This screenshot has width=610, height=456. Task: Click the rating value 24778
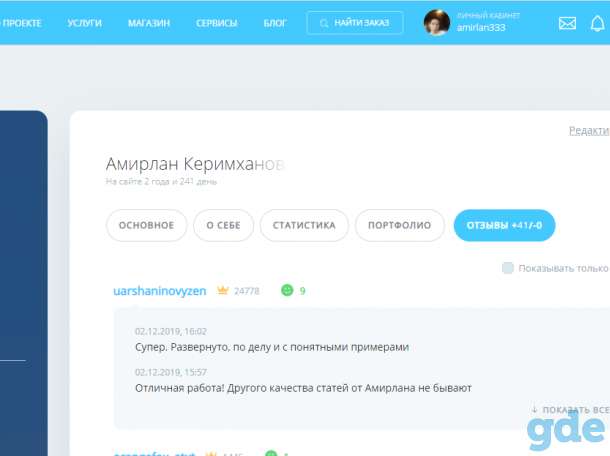[247, 291]
